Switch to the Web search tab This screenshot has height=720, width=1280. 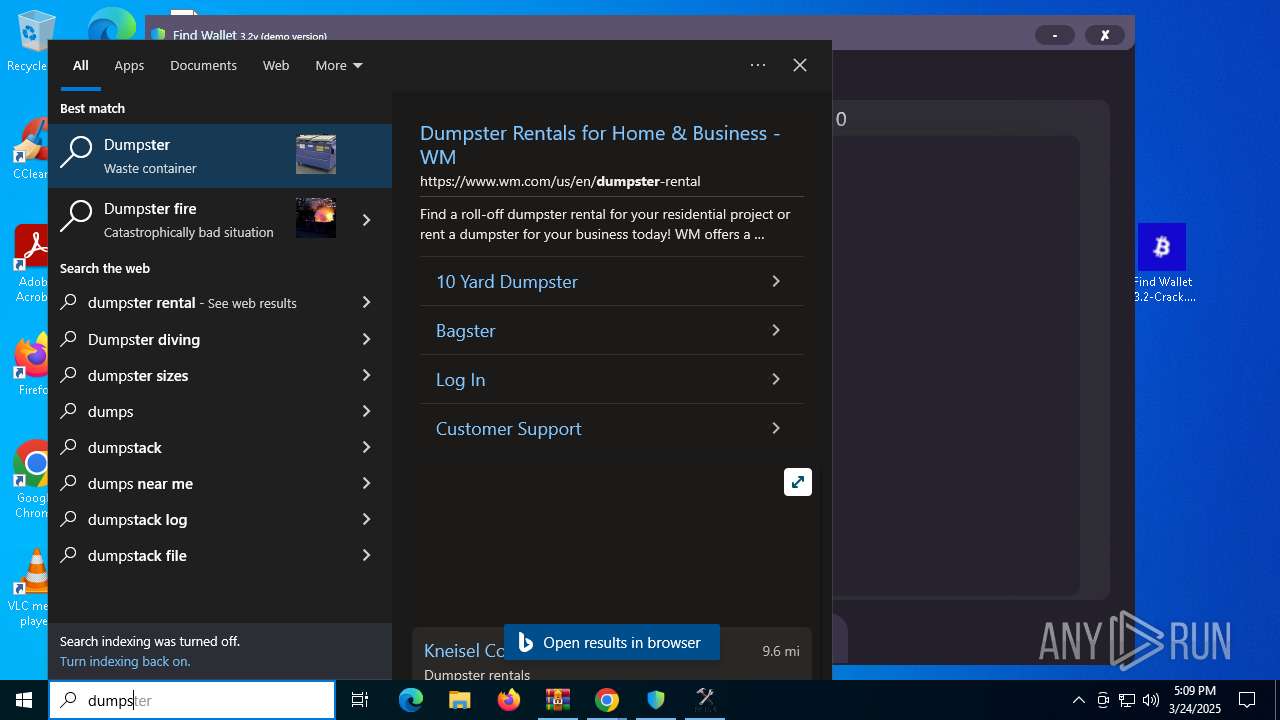pos(276,65)
